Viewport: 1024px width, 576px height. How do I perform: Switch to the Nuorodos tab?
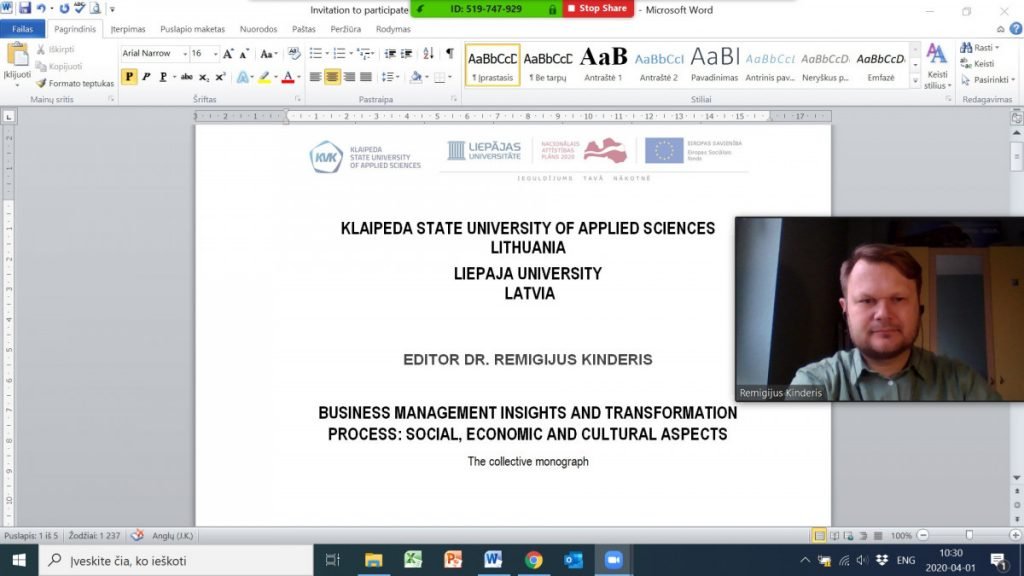(259, 29)
